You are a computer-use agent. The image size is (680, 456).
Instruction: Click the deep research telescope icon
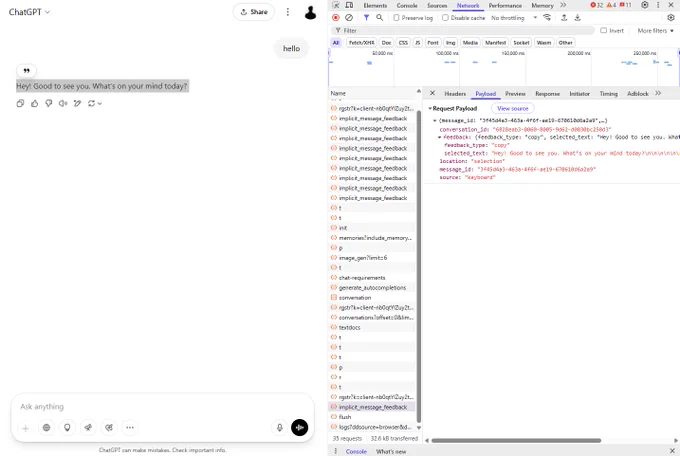(x=88, y=428)
